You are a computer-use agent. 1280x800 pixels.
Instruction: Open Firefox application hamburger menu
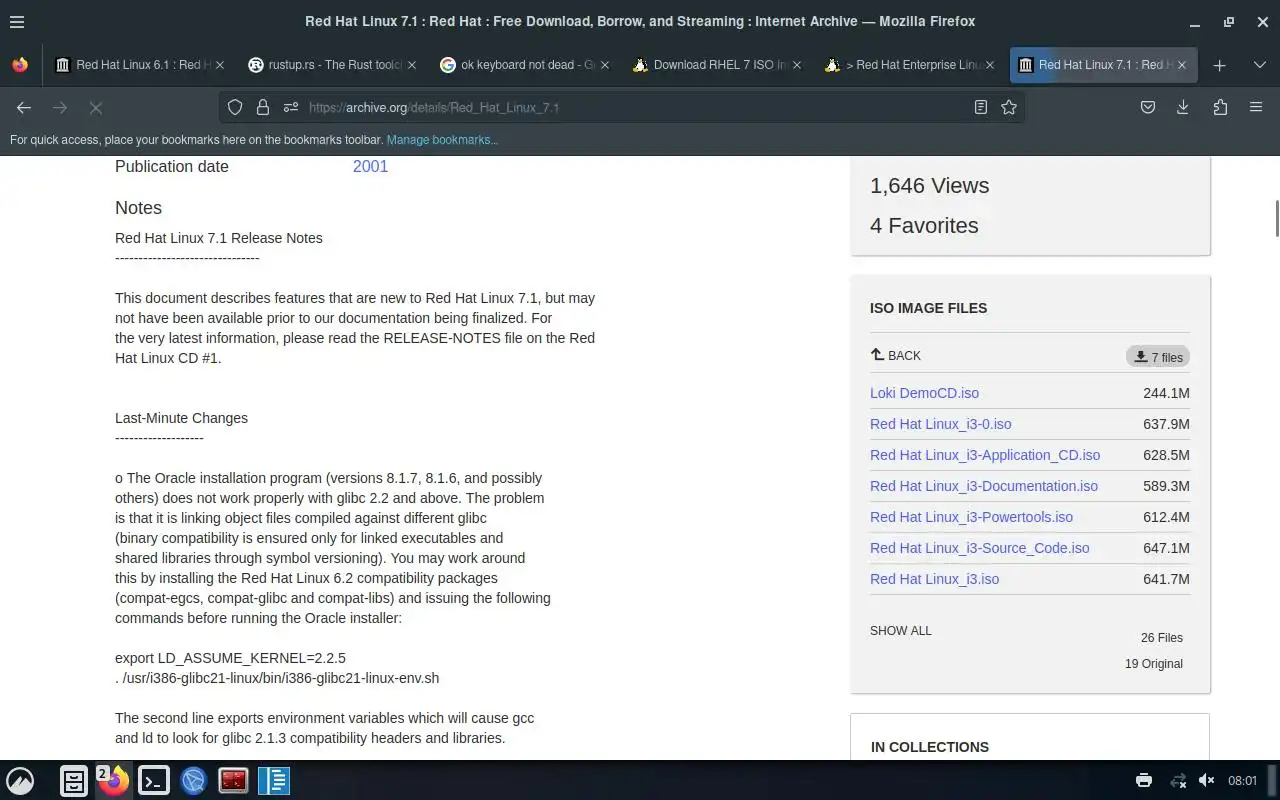click(x=1256, y=107)
